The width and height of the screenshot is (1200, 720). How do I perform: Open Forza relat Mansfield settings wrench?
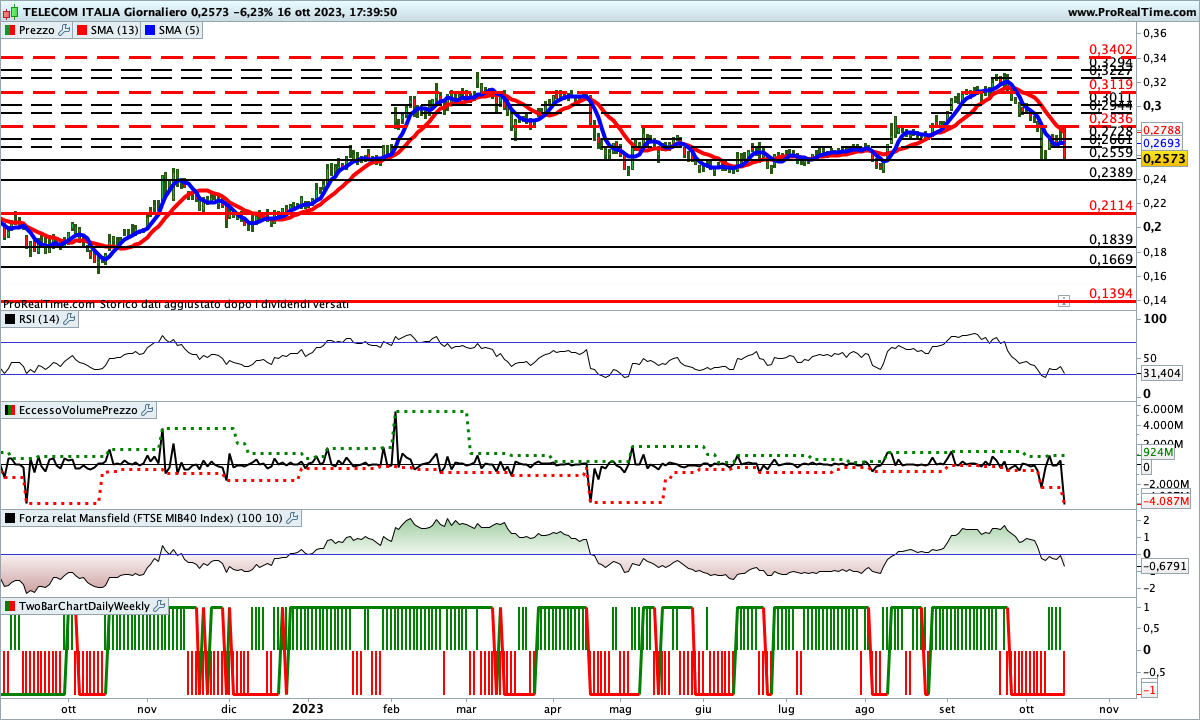click(x=292, y=518)
